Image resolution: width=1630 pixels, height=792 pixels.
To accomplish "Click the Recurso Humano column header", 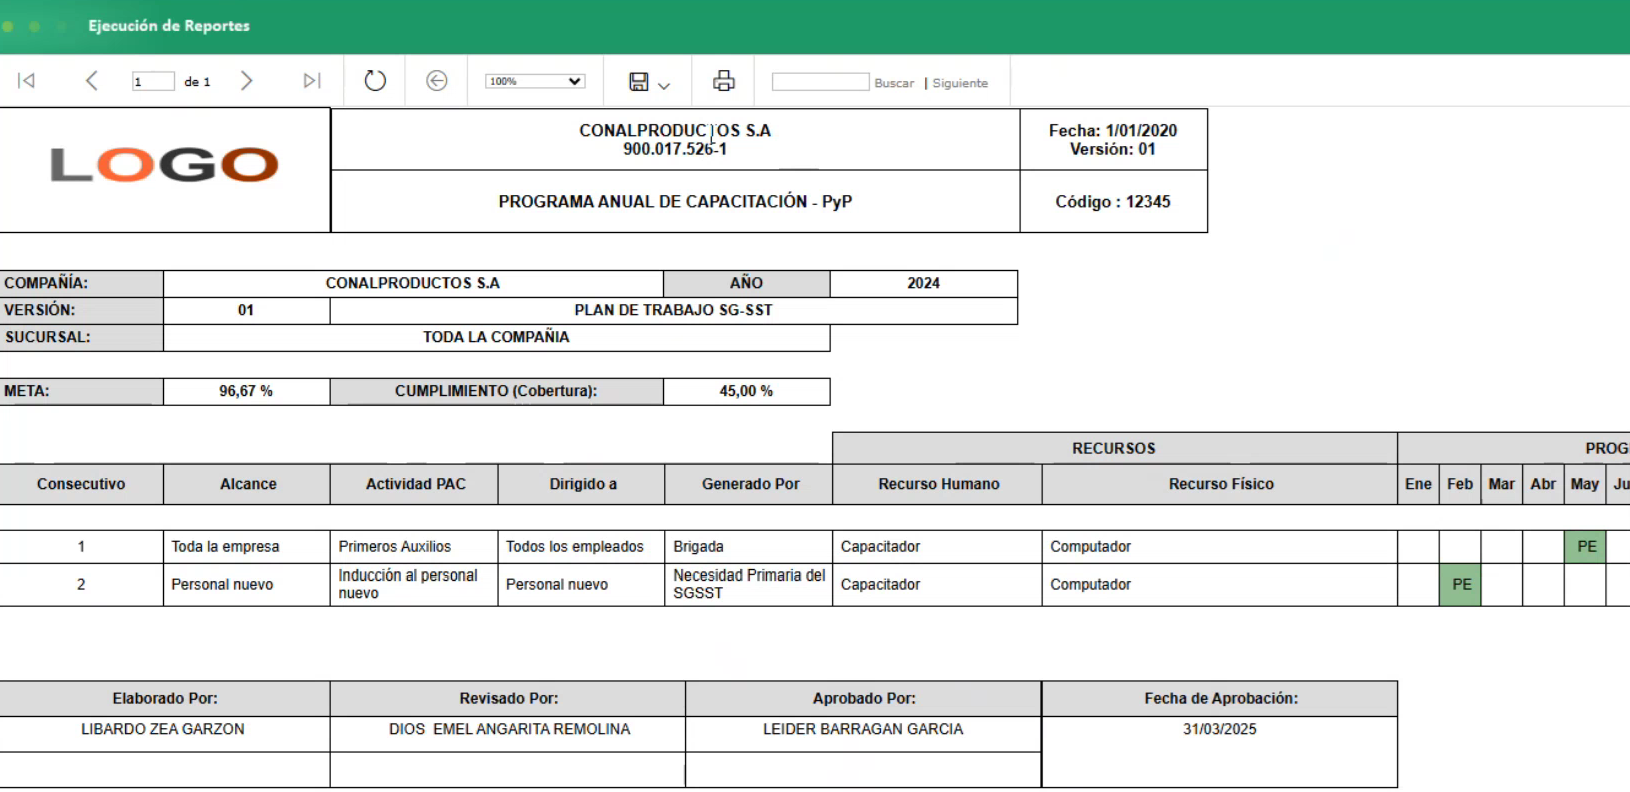I will (x=939, y=484).
